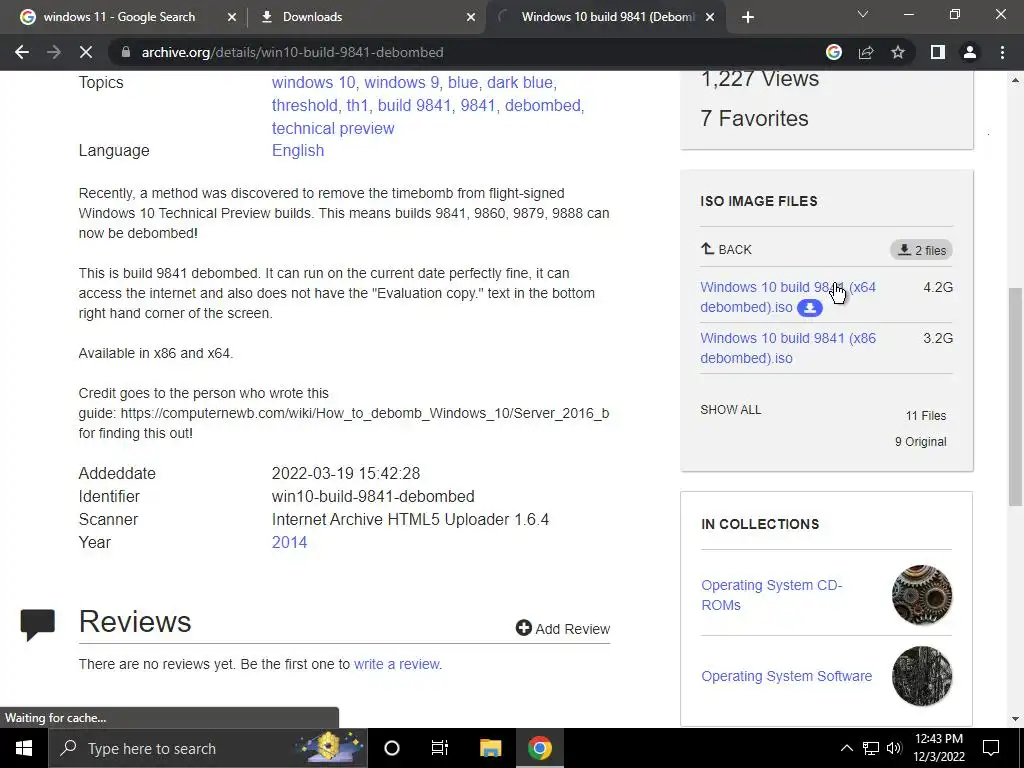Click the '7 Favorites' text
The height and width of the screenshot is (768, 1024).
point(754,118)
